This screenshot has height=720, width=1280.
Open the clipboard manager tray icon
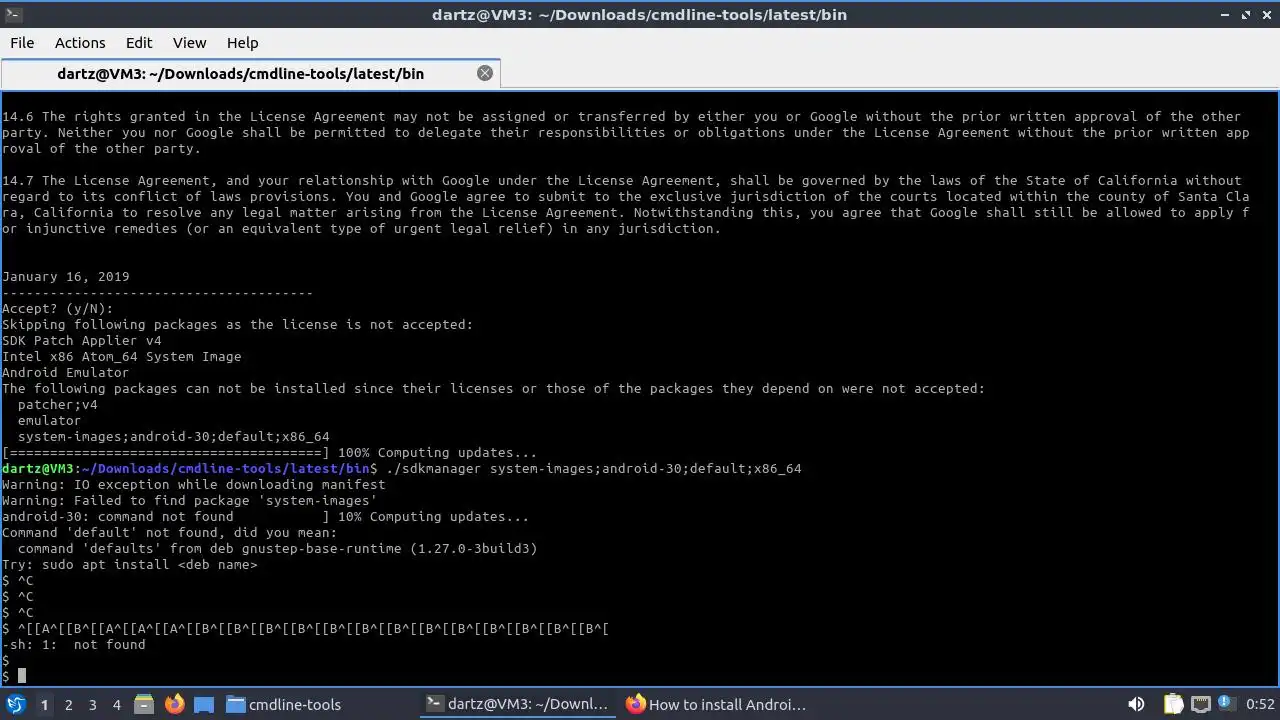click(x=1173, y=704)
